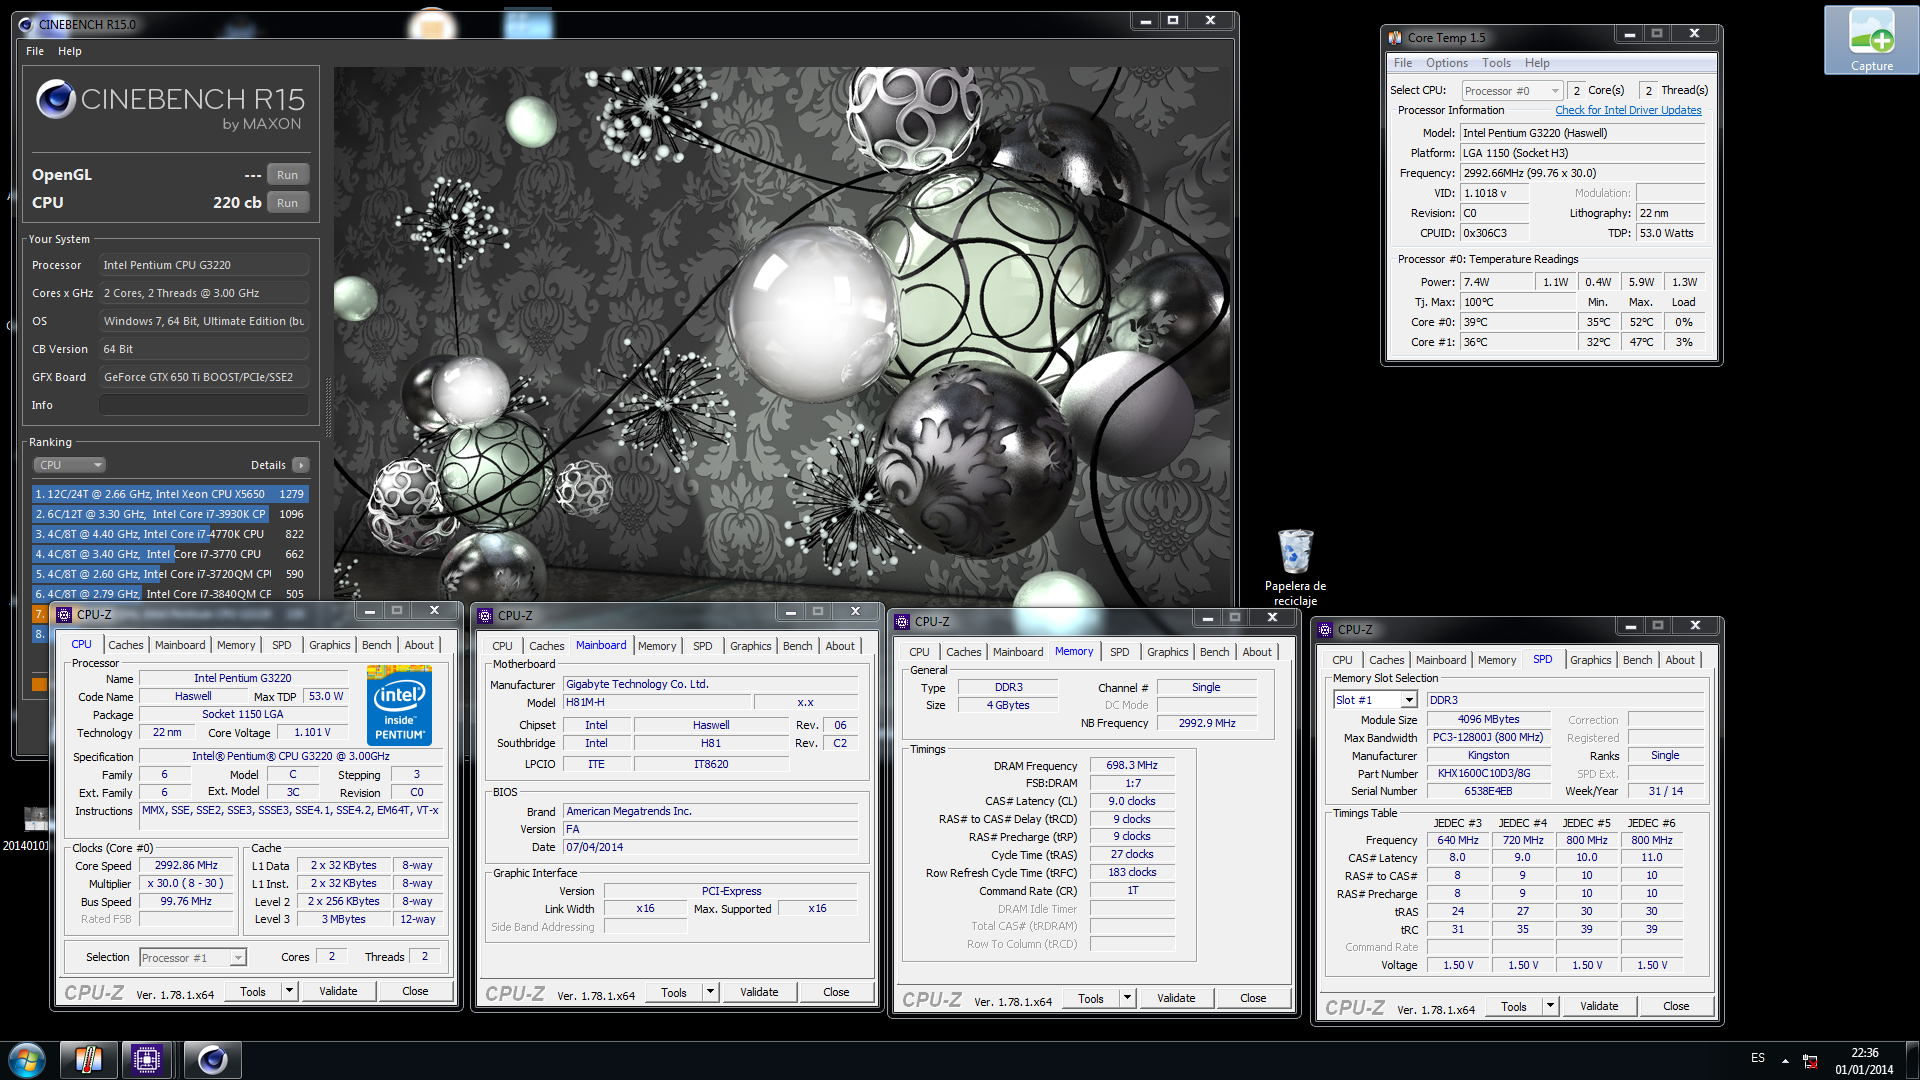Run the CPU benchmark
Screen dimensions: 1920x1080
(x=287, y=203)
